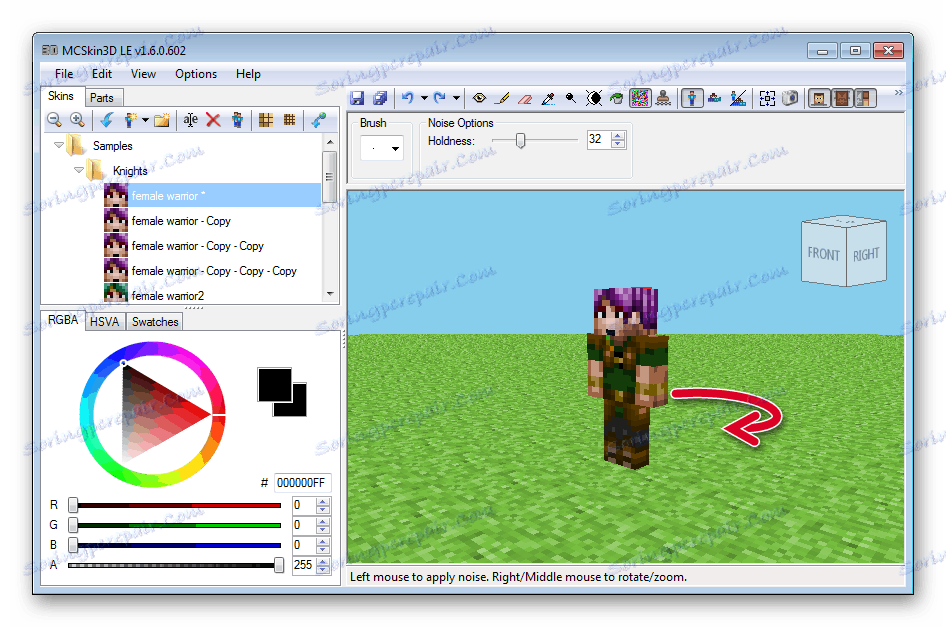Select the Dropper tool
The height and width of the screenshot is (627, 946).
(547, 97)
